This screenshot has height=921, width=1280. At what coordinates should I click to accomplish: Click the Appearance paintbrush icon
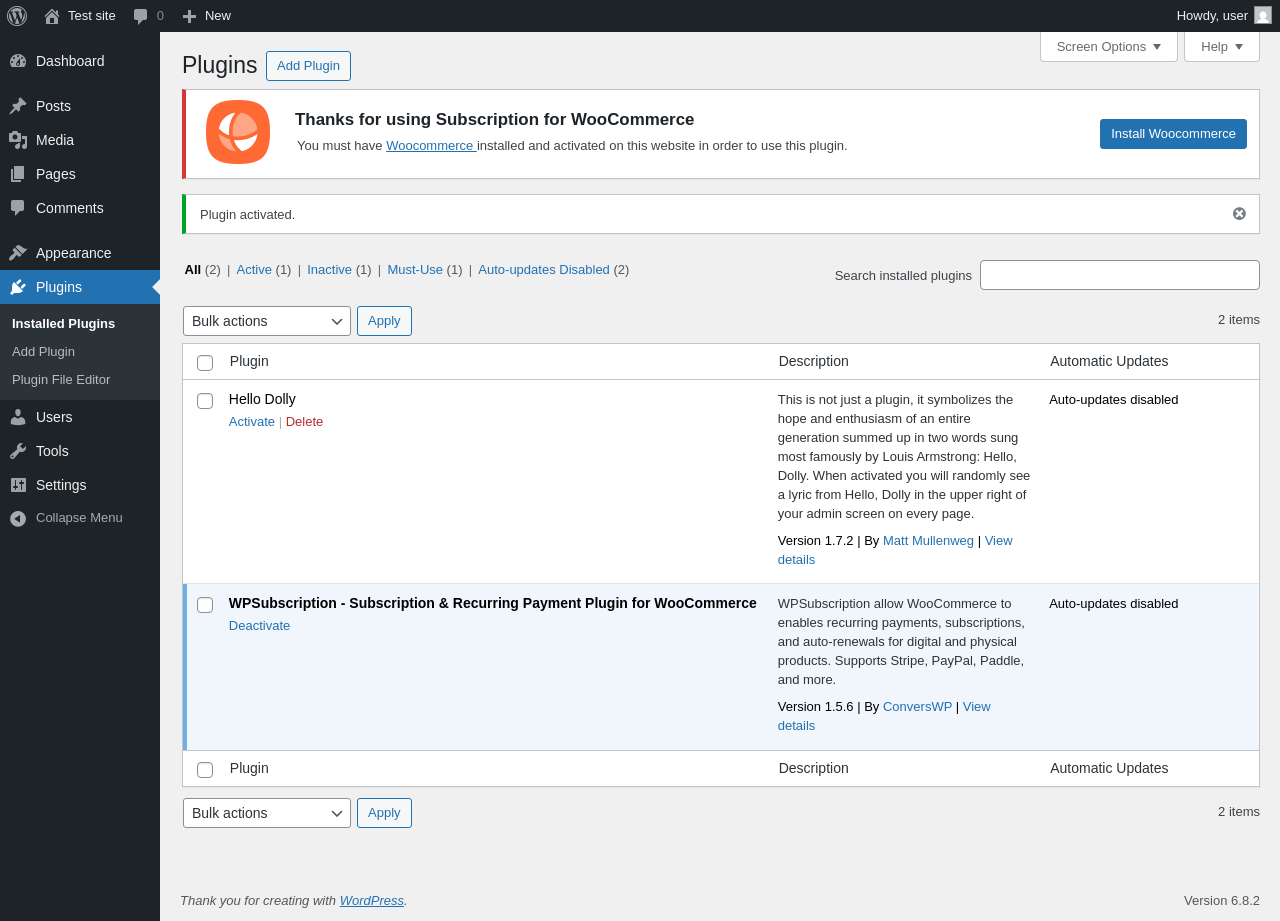(x=18, y=253)
